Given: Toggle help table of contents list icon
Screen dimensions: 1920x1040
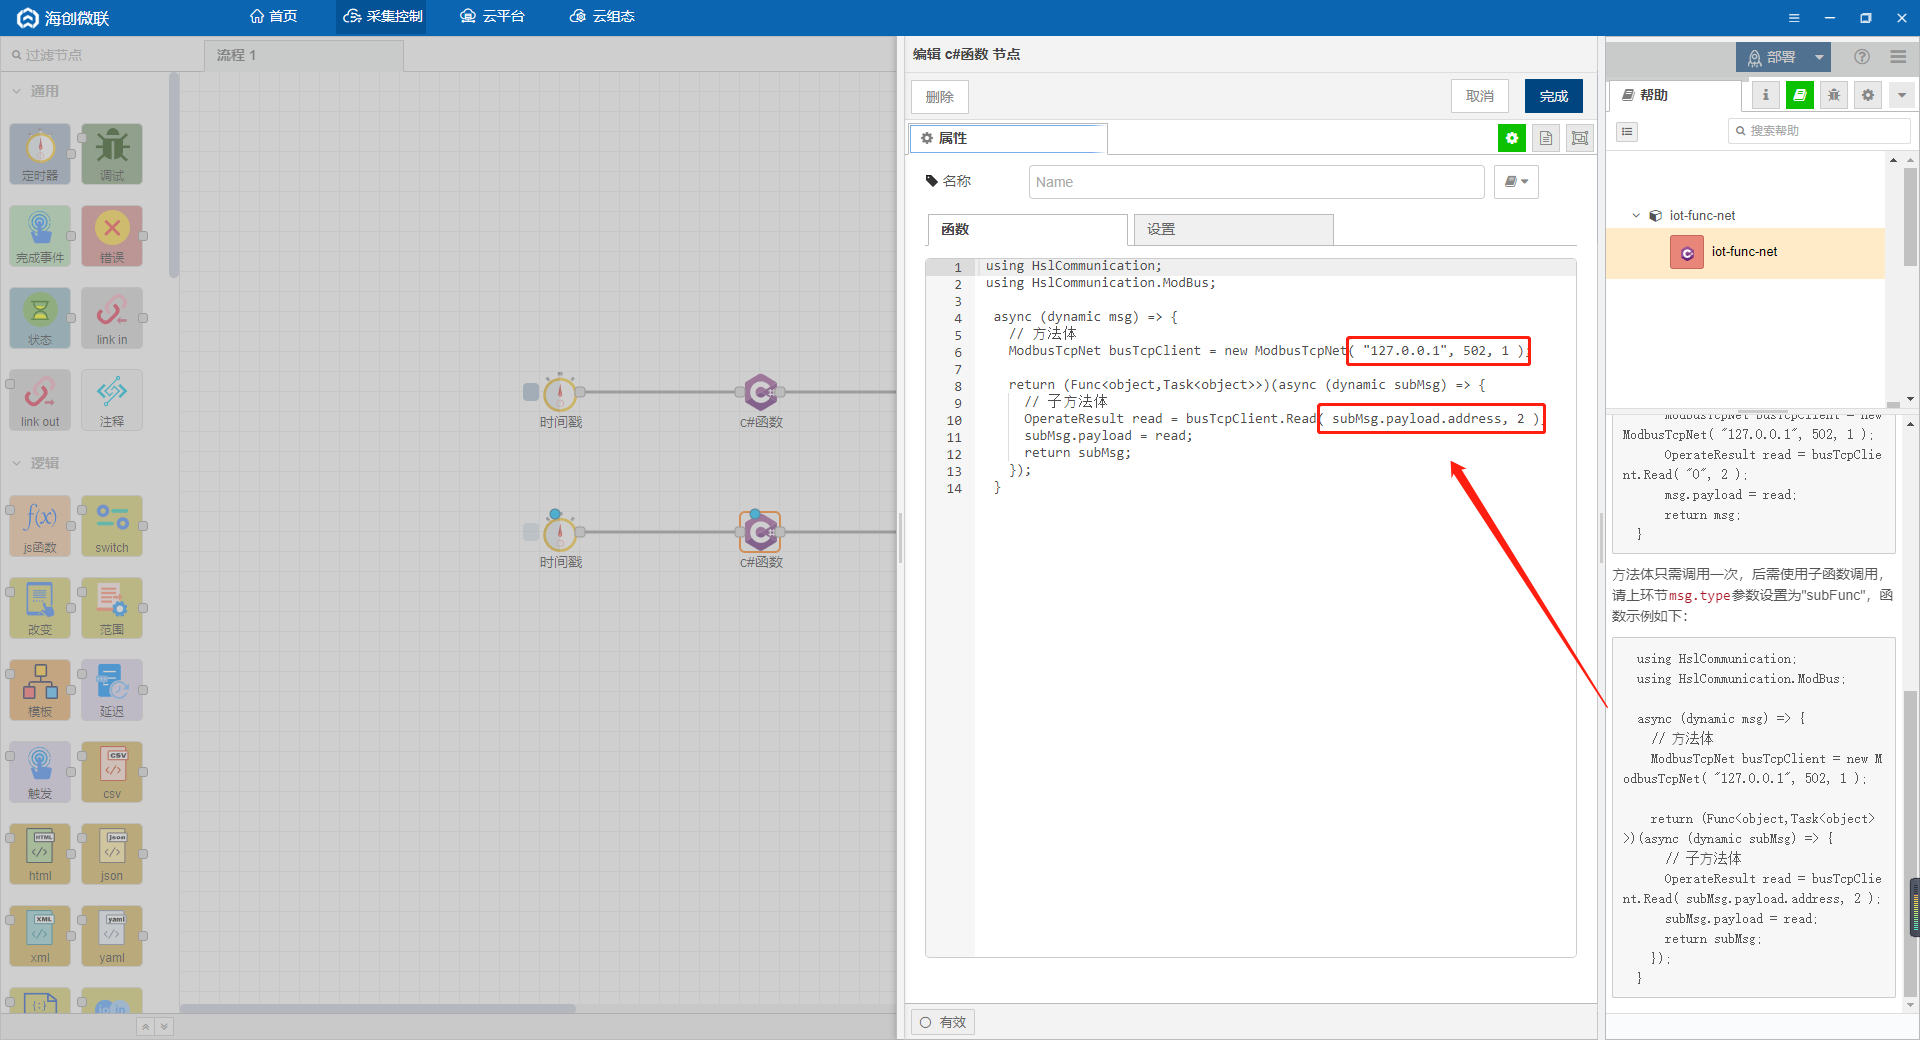Looking at the screenshot, I should pos(1627,131).
